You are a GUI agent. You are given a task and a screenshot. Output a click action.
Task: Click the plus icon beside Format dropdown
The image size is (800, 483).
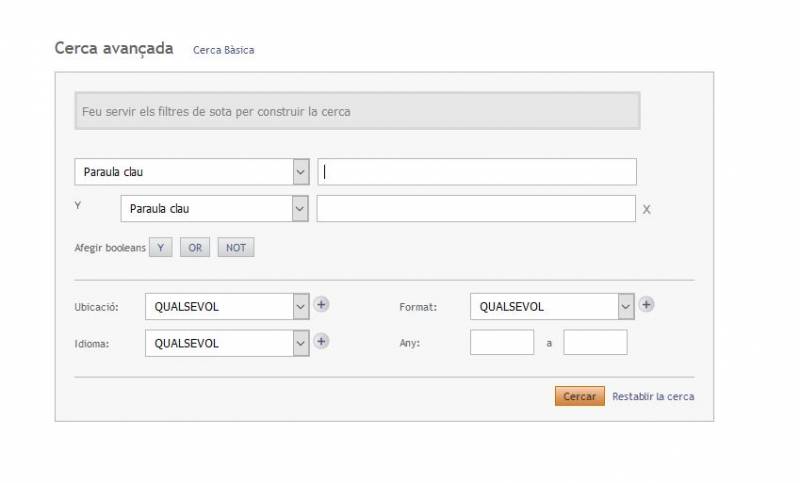[x=646, y=305]
